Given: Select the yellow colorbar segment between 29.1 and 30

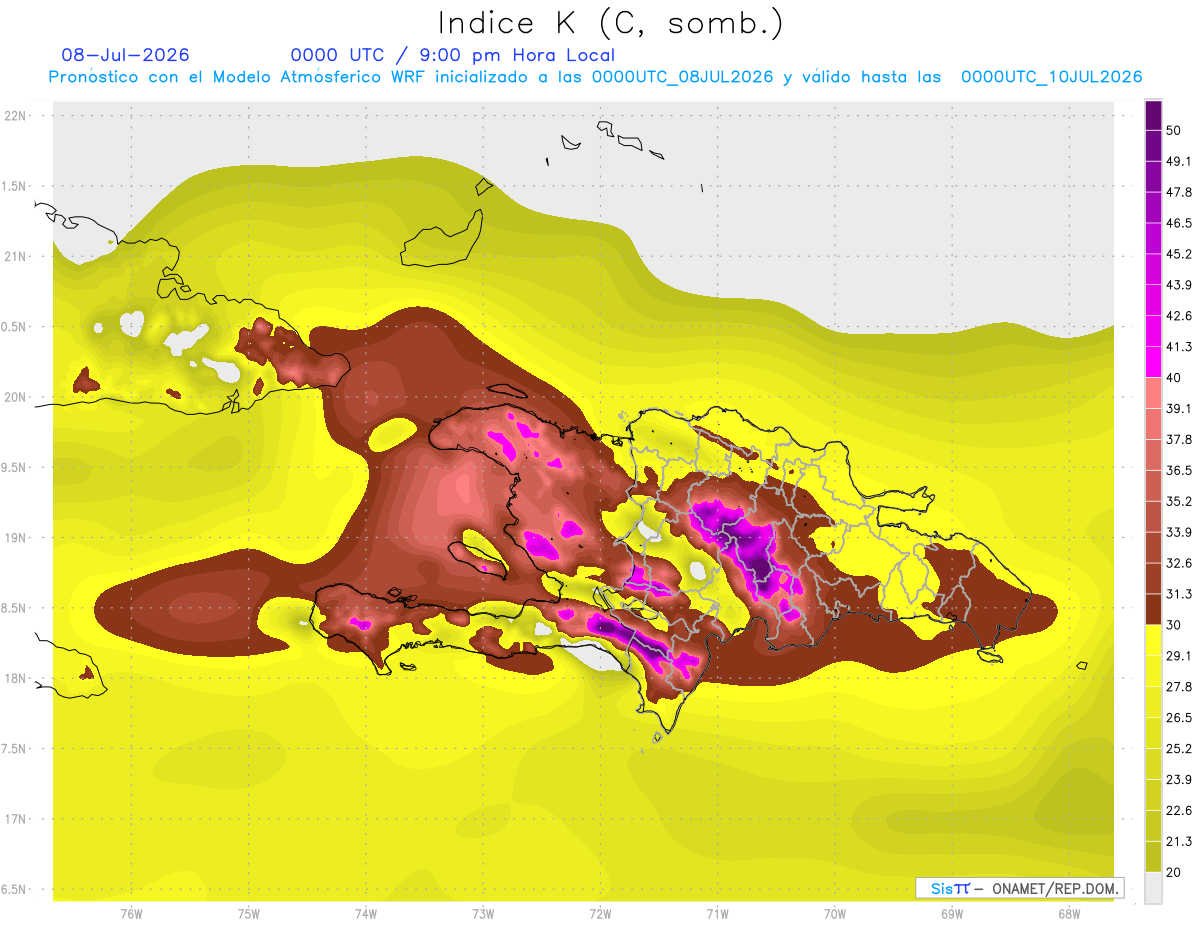Looking at the screenshot, I should pos(1153,640).
